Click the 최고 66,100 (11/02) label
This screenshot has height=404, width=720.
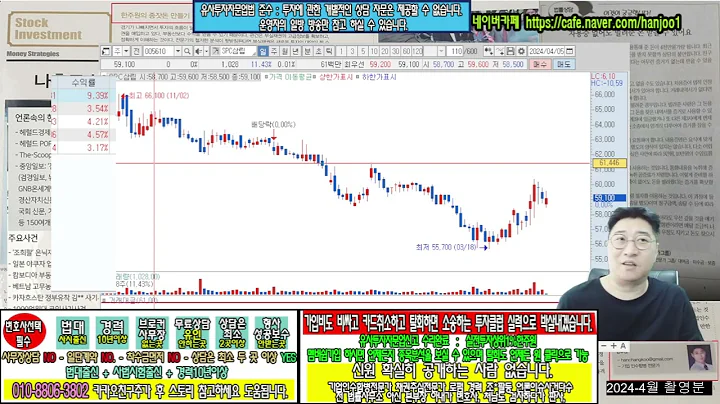coord(159,95)
